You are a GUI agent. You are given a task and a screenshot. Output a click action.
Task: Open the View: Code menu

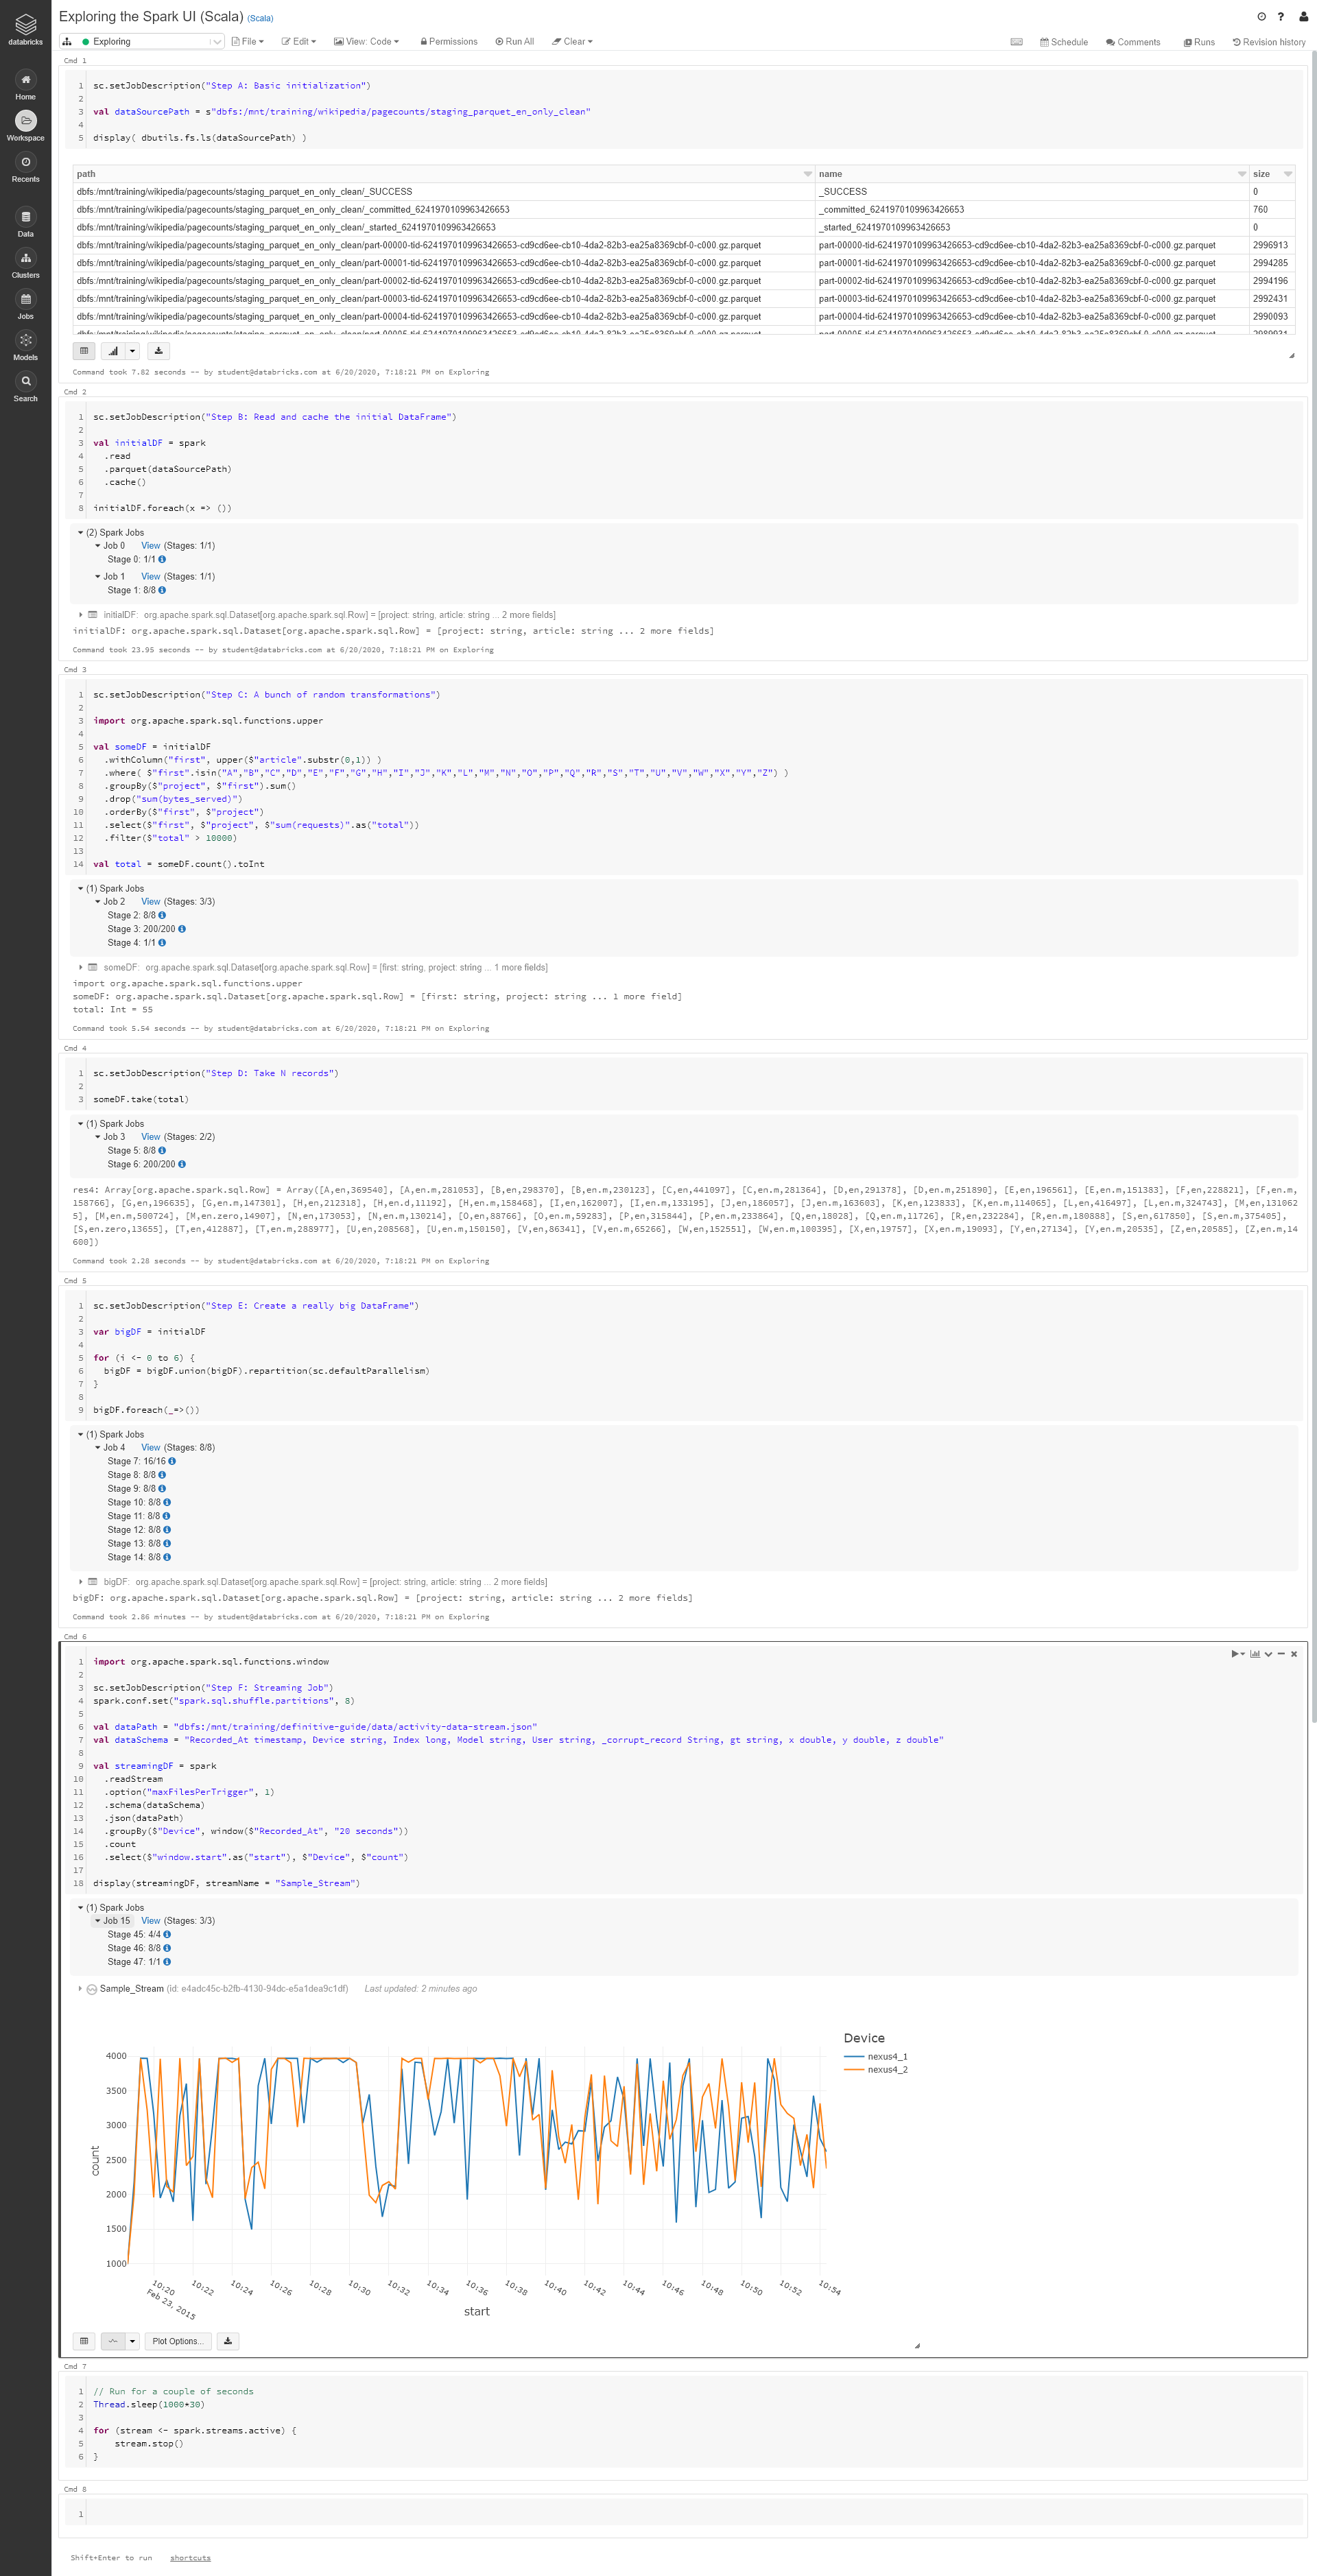coord(366,42)
